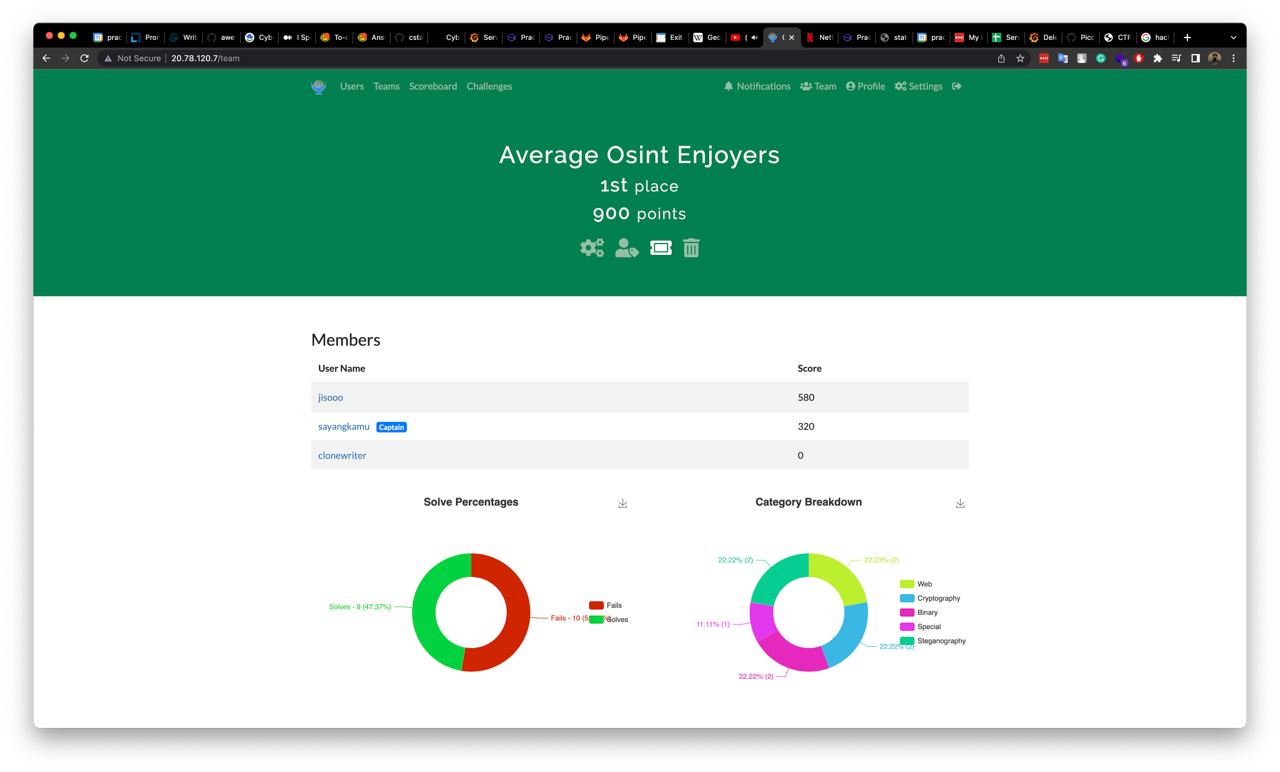
Task: Click the logout icon in navbar
Action: point(957,86)
